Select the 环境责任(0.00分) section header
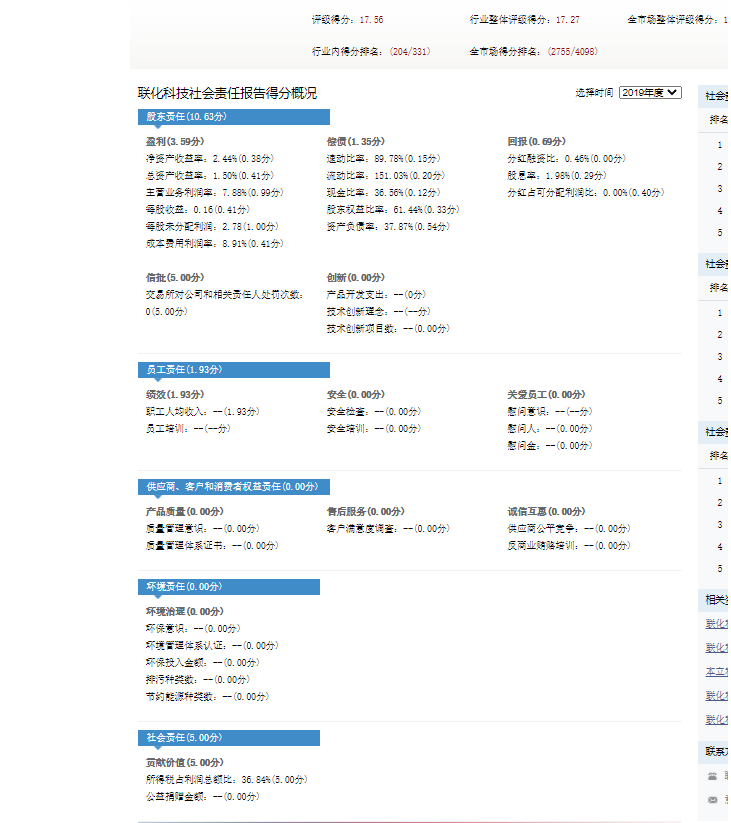The height and width of the screenshot is (823, 731). pyautogui.click(x=229, y=586)
